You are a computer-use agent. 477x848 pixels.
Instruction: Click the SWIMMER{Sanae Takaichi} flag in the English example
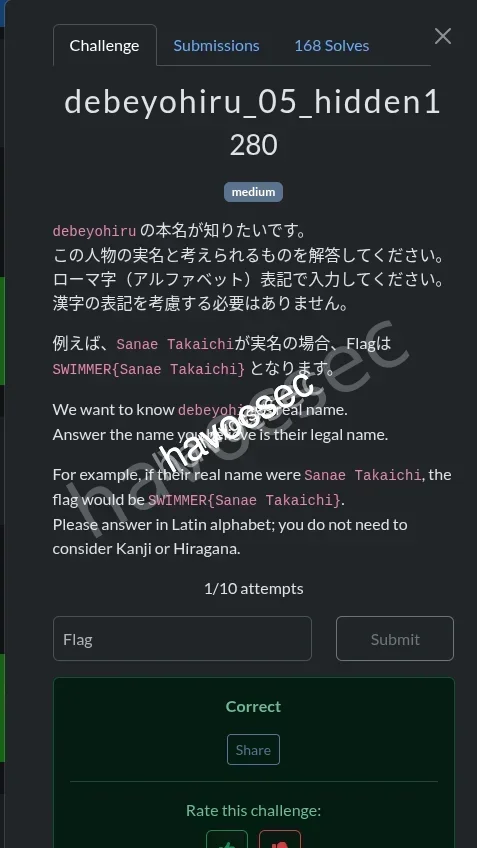click(244, 500)
